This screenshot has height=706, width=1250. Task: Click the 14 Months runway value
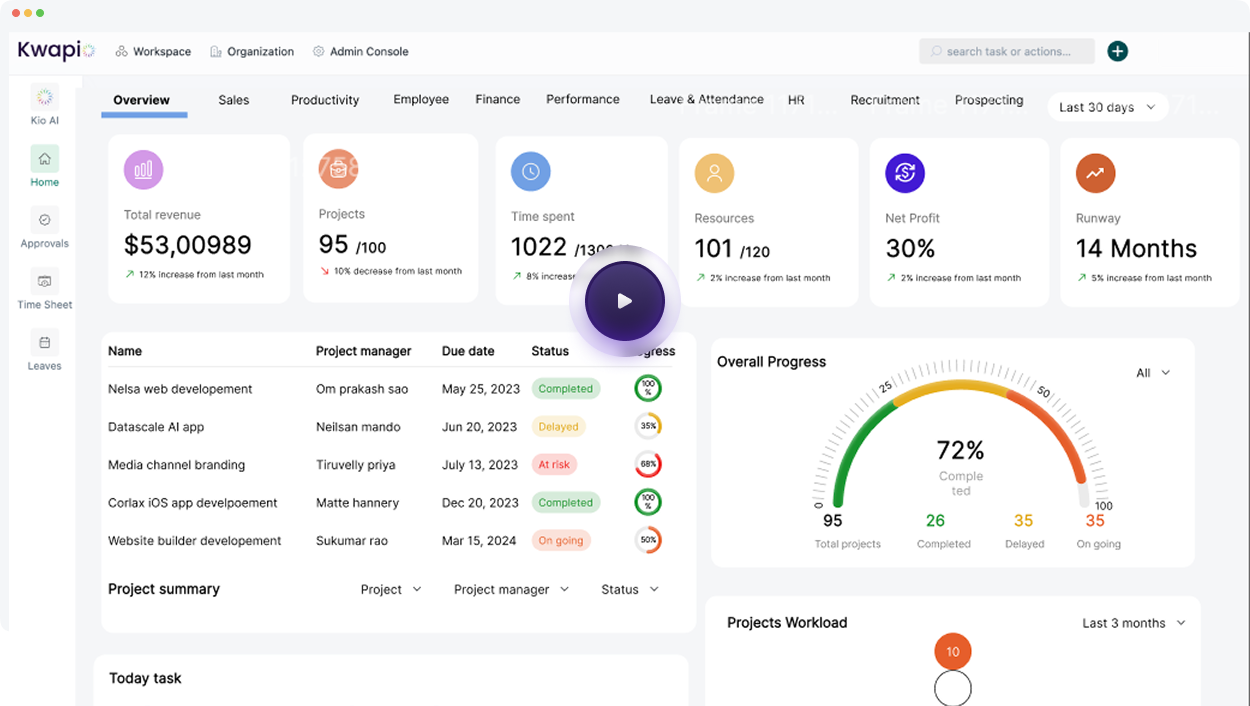point(1136,248)
